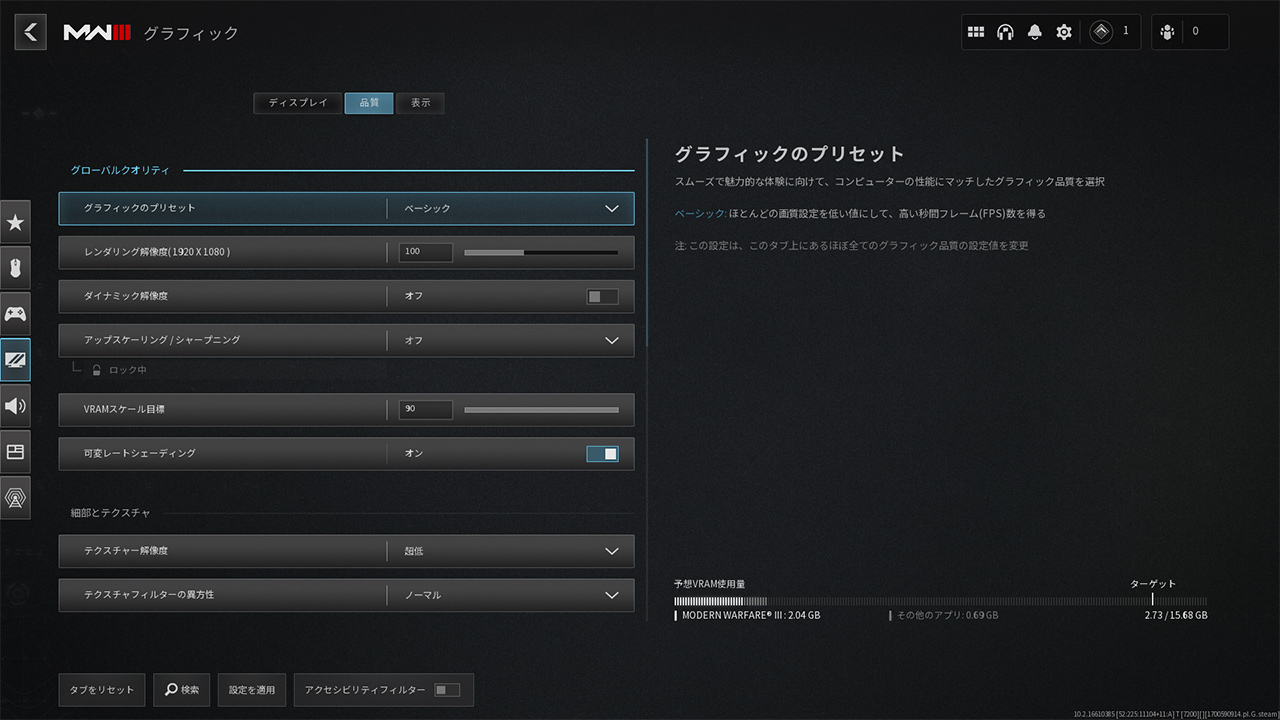Click the レンダリング解像度 value field showing 100

[x=425, y=252]
